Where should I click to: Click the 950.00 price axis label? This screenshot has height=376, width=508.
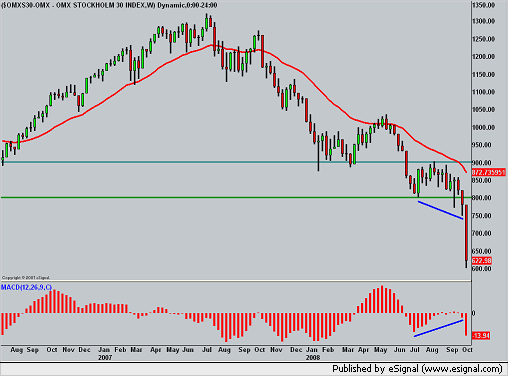[x=482, y=145]
